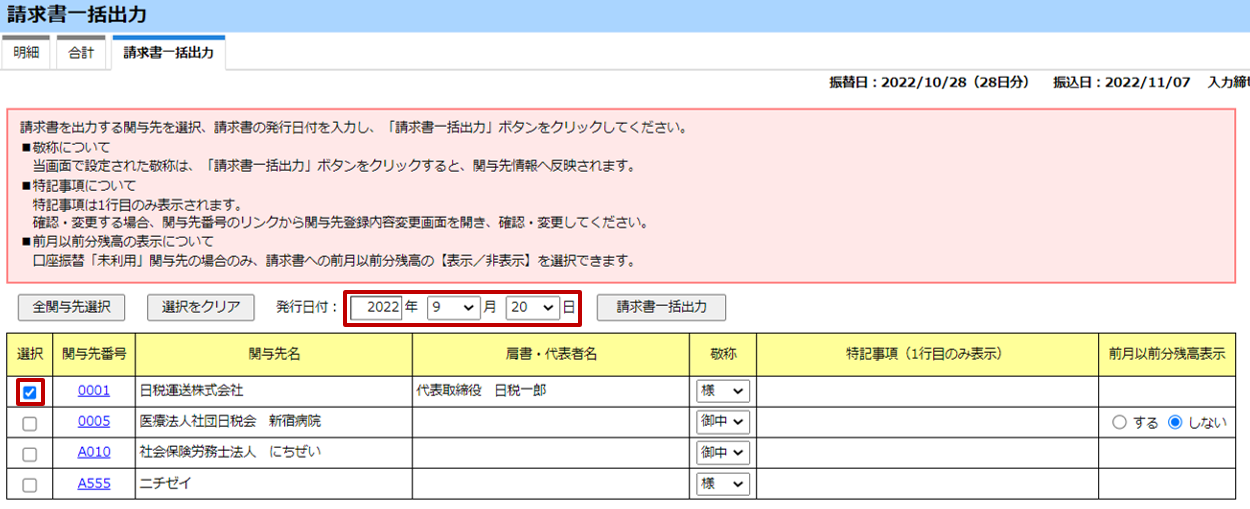Screen dimensions: 1250x509
Task: Tick the checkbox for ニチゼイ
Action: pos(29,485)
